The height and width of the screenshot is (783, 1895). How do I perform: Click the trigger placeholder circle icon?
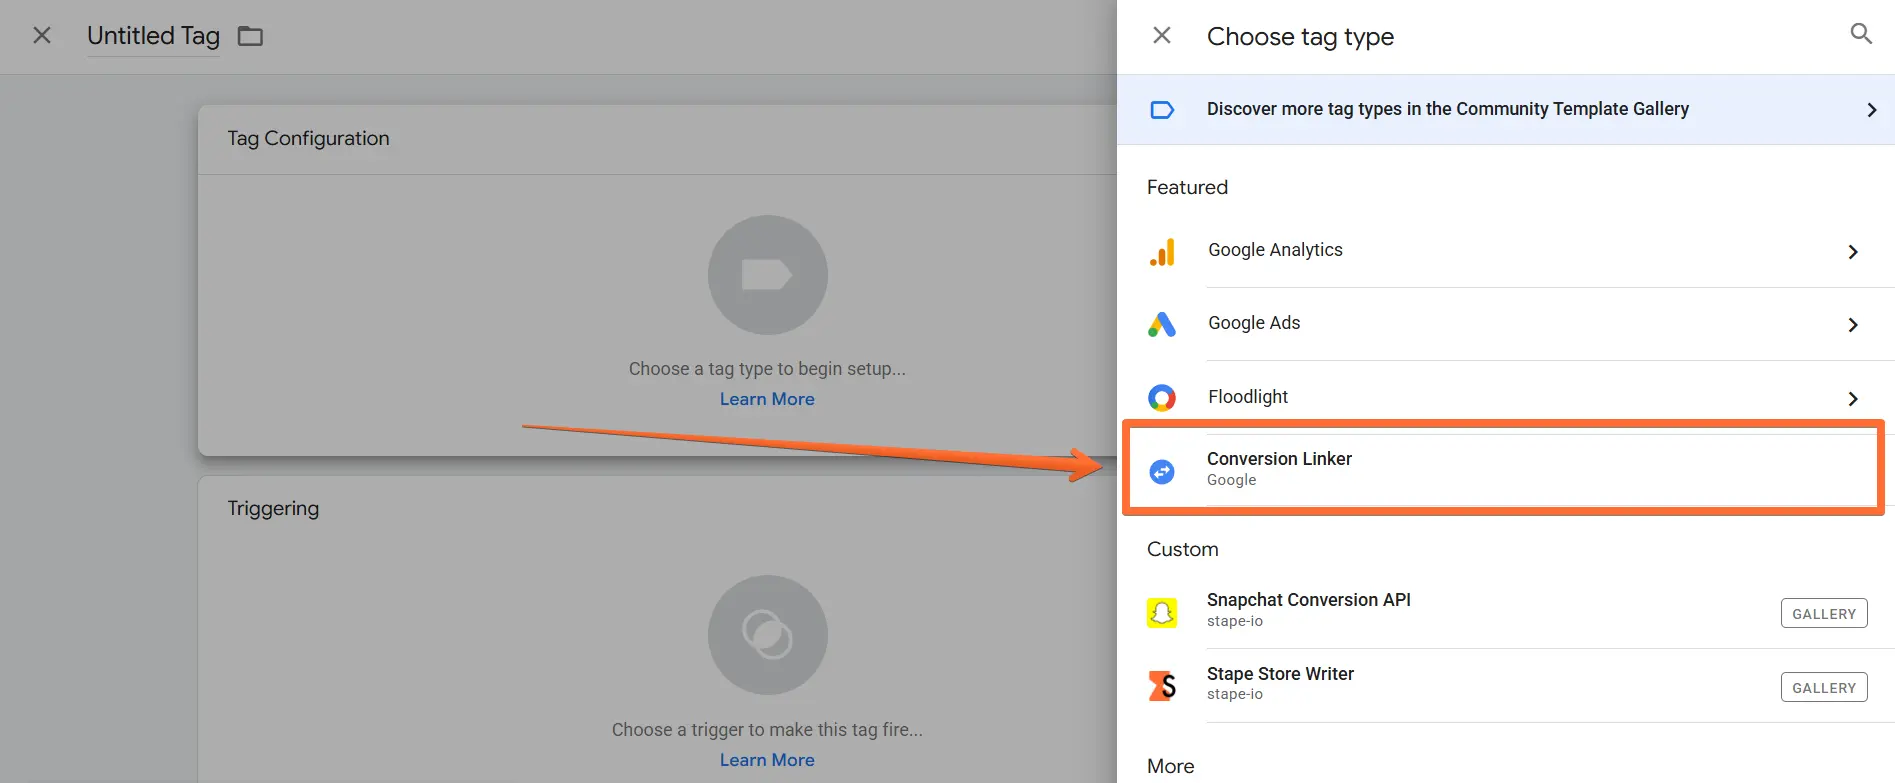[x=767, y=635]
